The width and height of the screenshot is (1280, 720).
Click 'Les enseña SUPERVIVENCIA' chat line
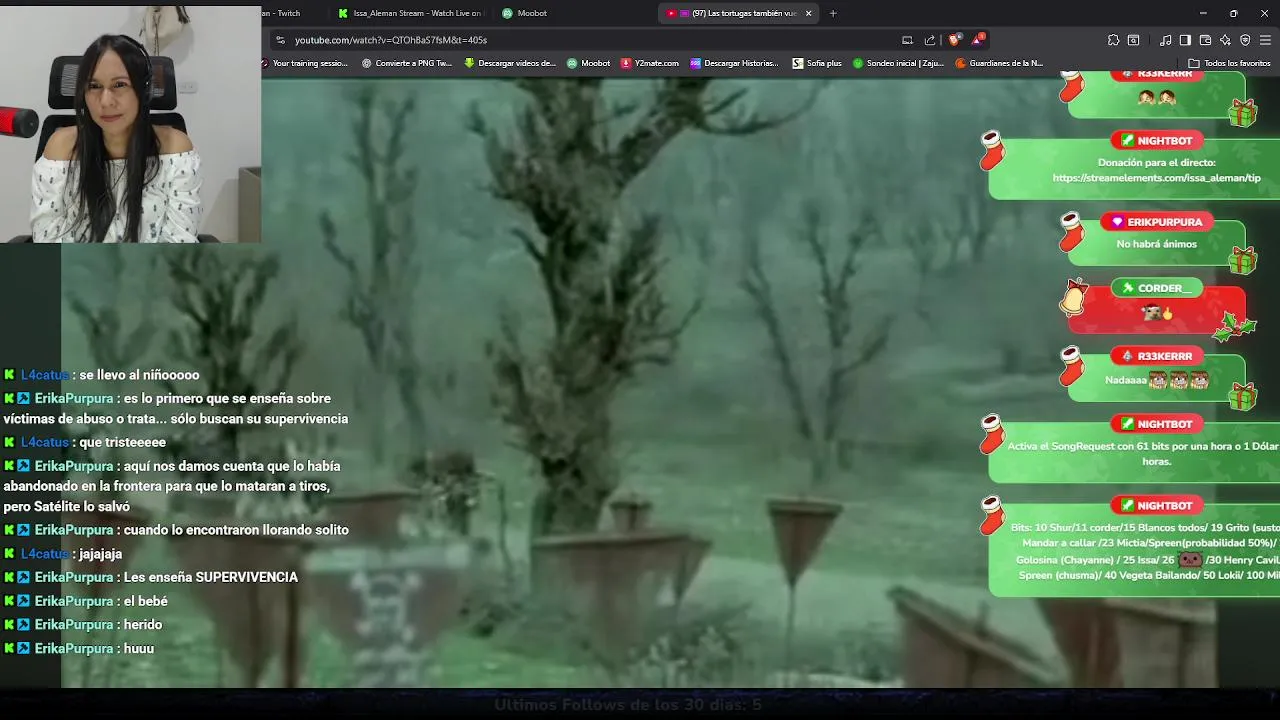pos(211,577)
